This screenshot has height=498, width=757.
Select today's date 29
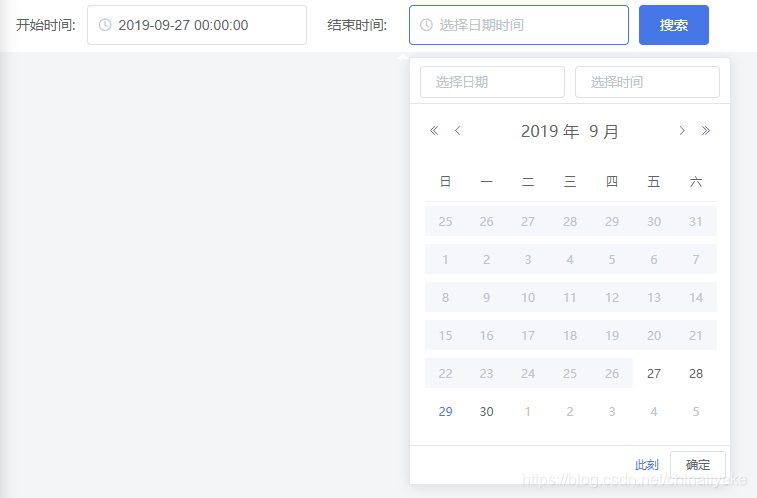coord(445,412)
